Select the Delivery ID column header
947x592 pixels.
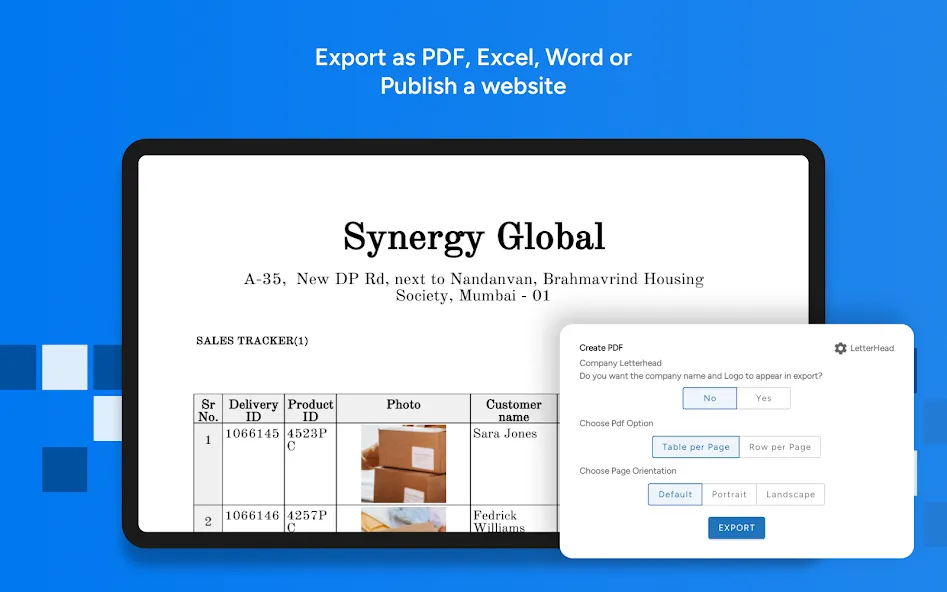point(253,410)
